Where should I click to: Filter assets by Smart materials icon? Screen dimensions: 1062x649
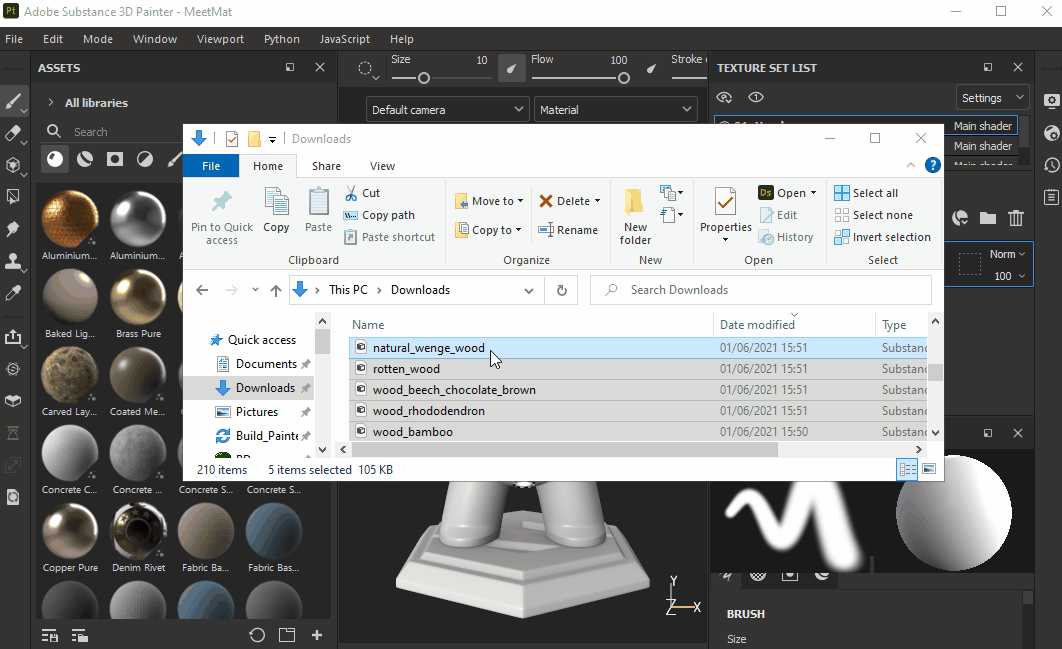(x=85, y=159)
